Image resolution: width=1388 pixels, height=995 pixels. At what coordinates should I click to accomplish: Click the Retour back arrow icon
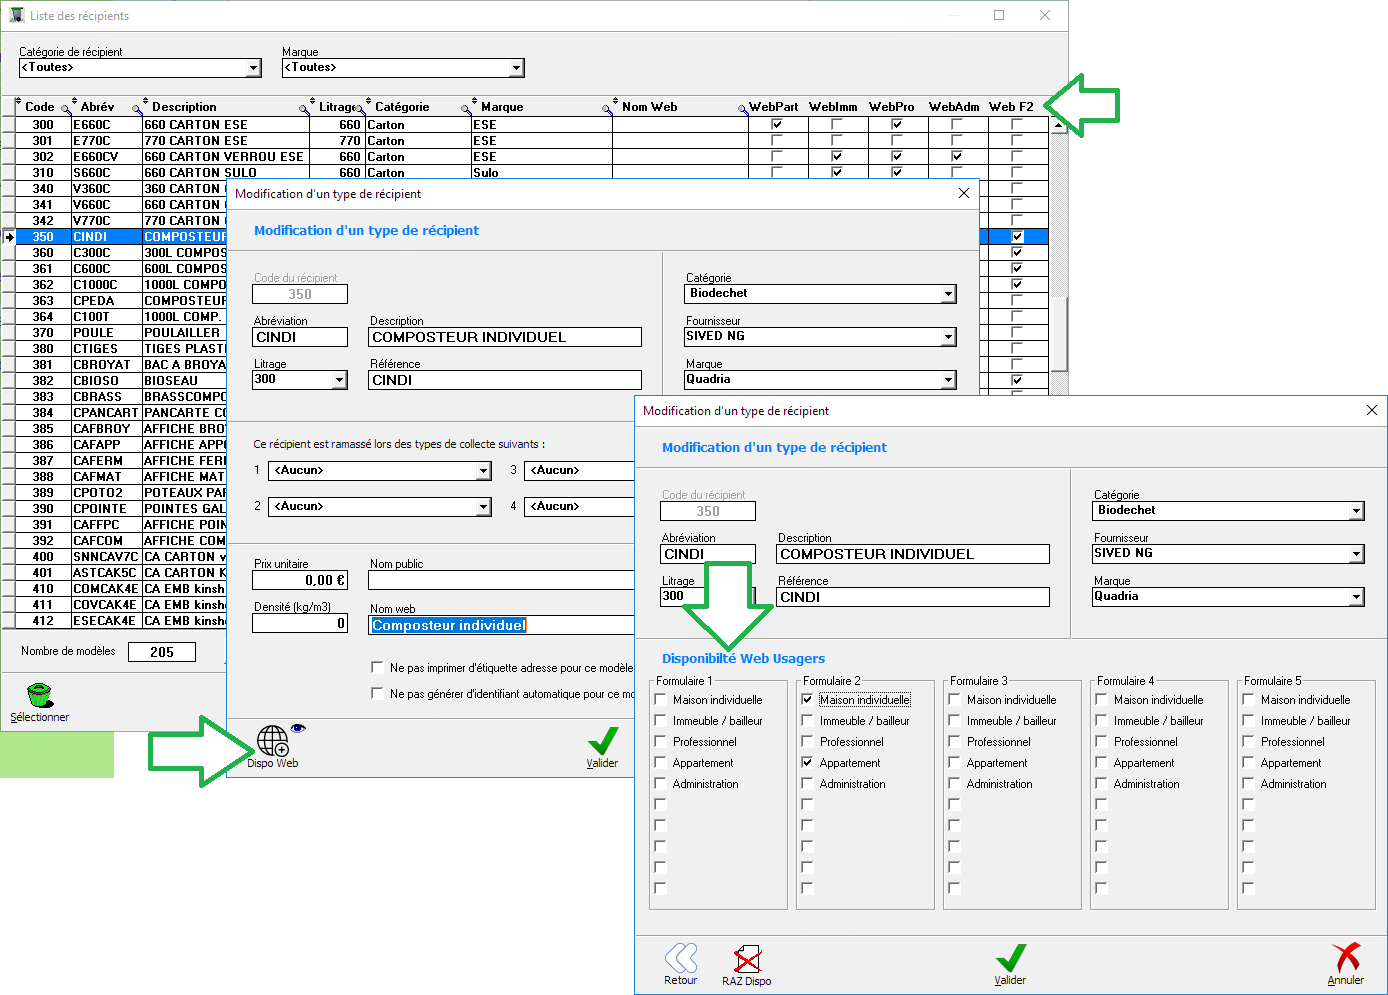click(681, 958)
